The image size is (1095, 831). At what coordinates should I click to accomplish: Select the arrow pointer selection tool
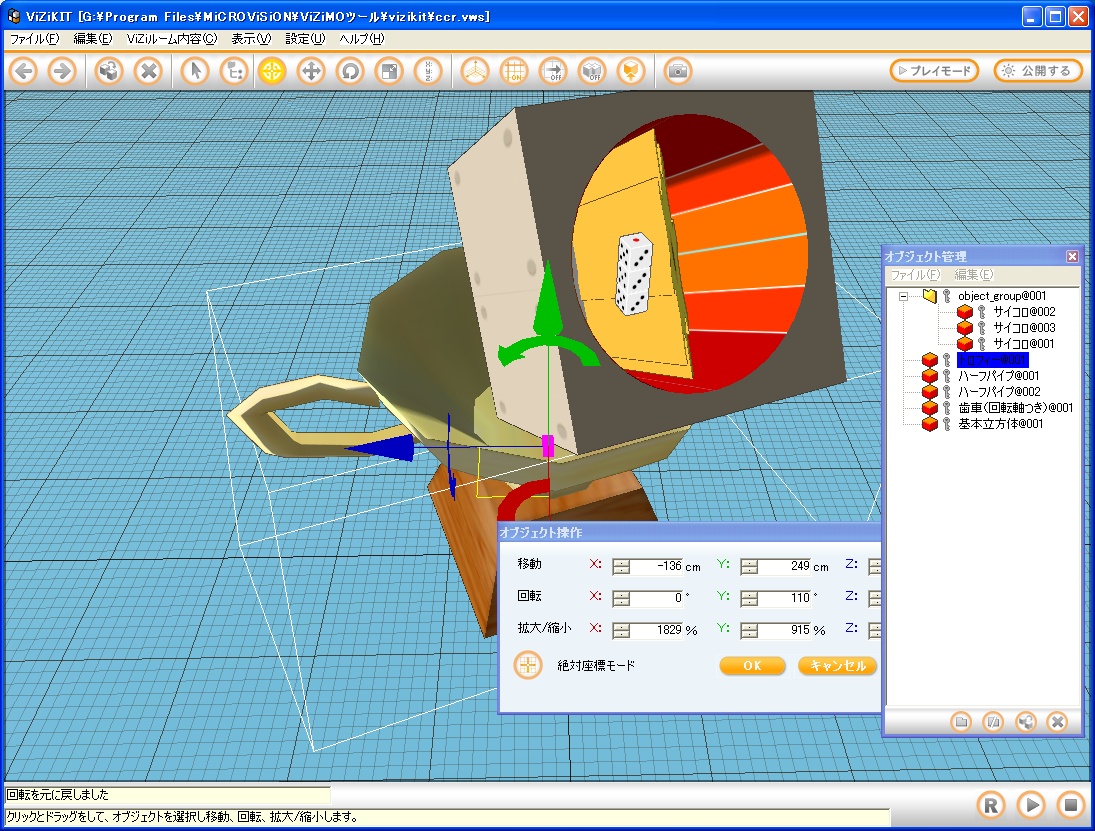(195, 71)
